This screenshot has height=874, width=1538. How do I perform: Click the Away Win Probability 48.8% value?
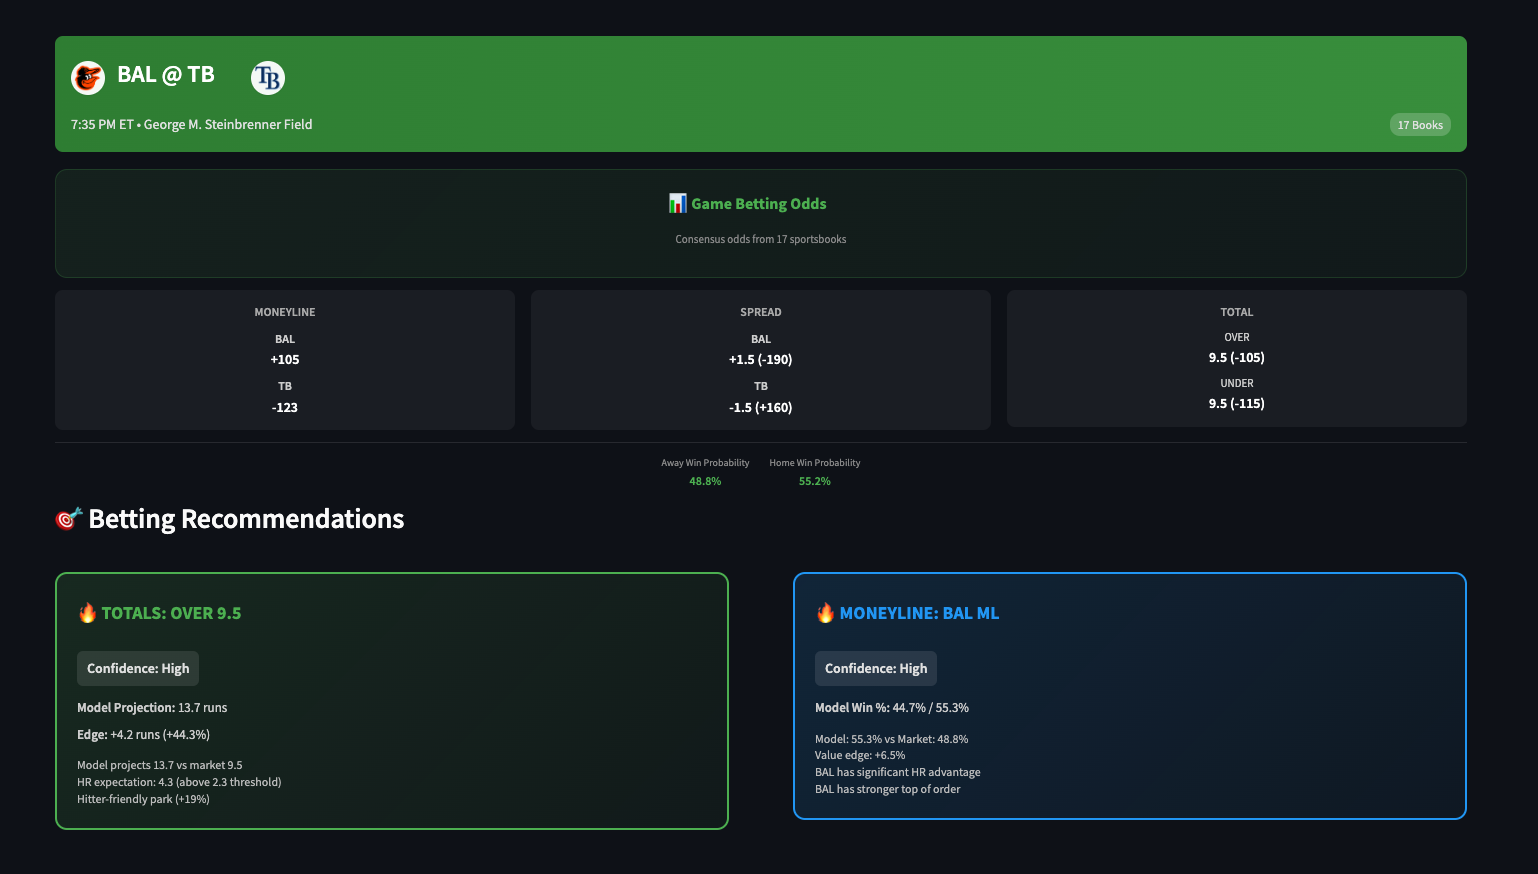703,481
